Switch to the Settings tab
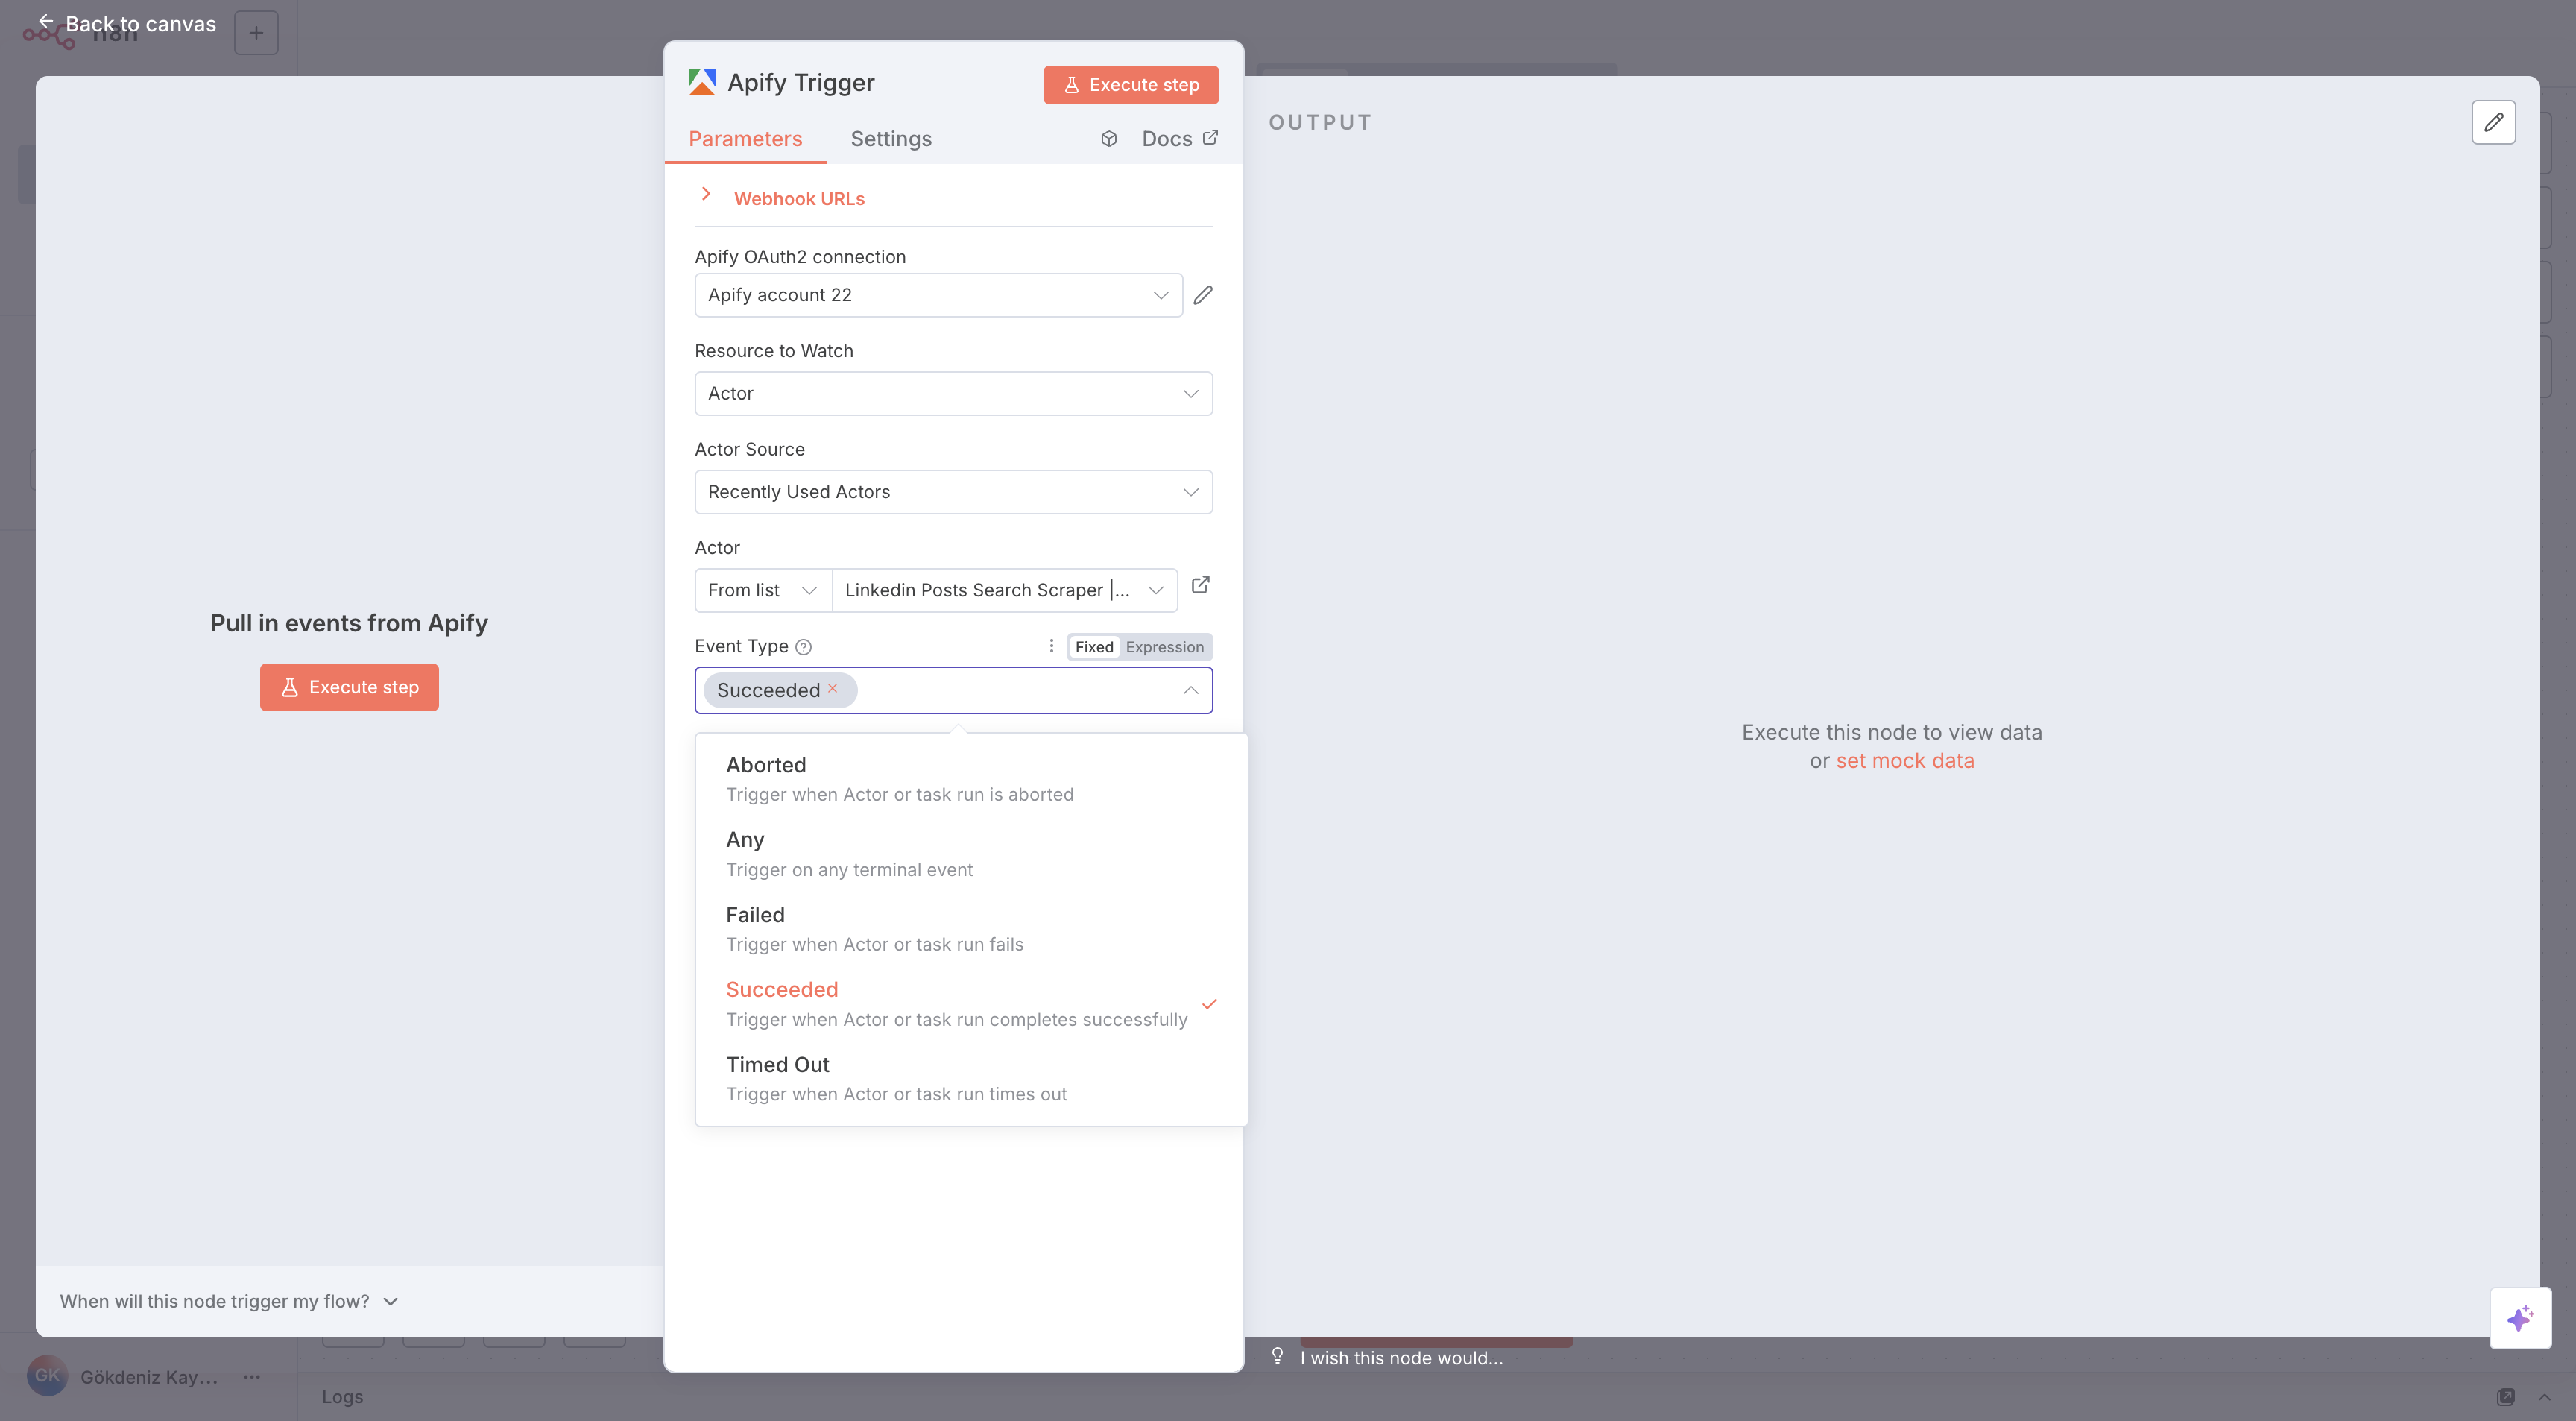 [x=891, y=139]
